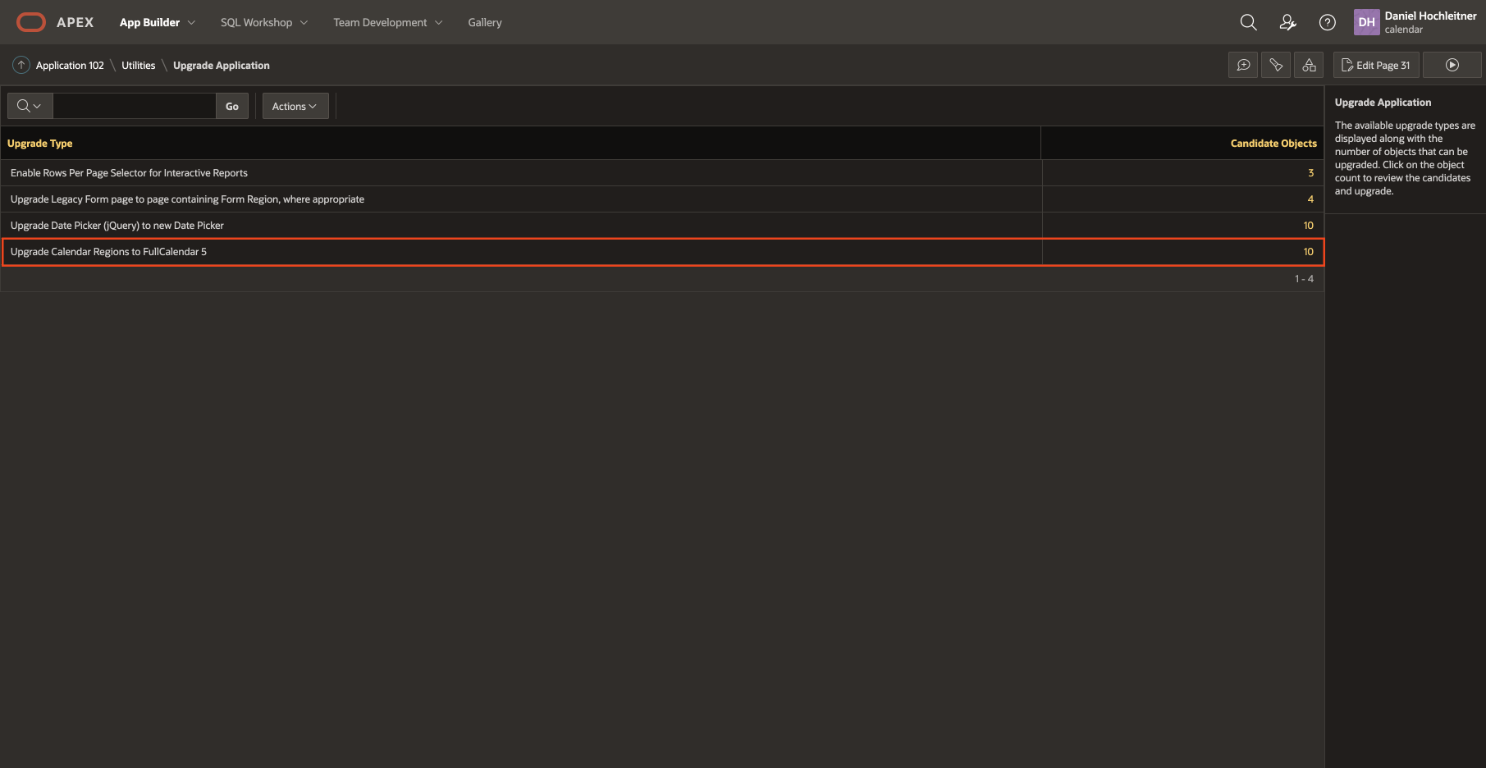
Task: Open the SQL Workshop menu item
Action: (x=257, y=22)
